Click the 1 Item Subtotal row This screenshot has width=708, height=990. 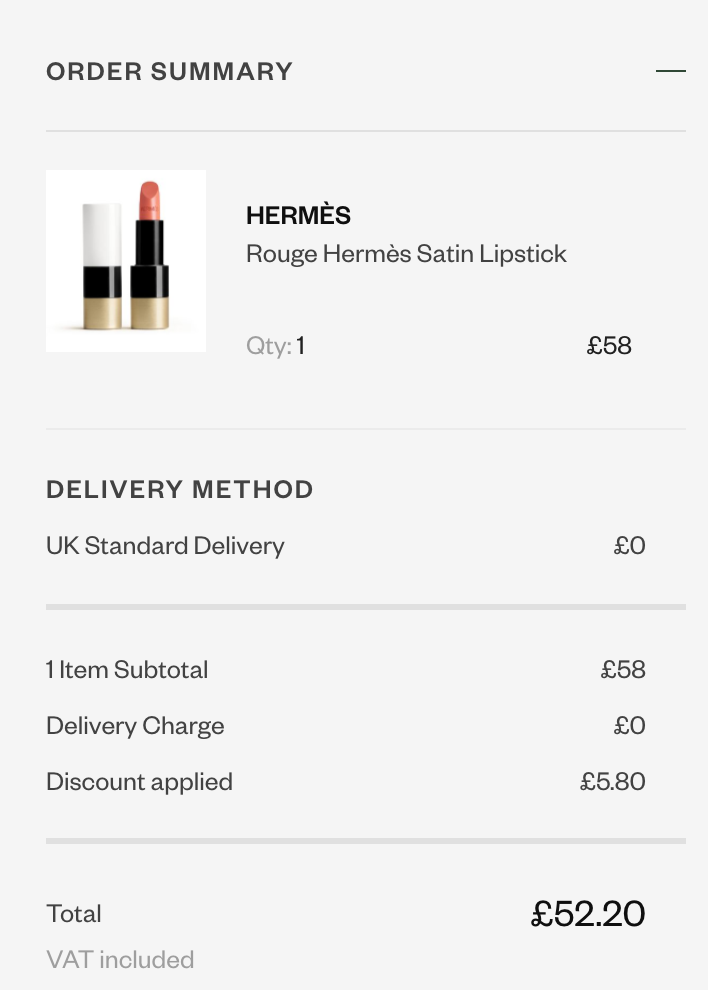[x=345, y=669]
